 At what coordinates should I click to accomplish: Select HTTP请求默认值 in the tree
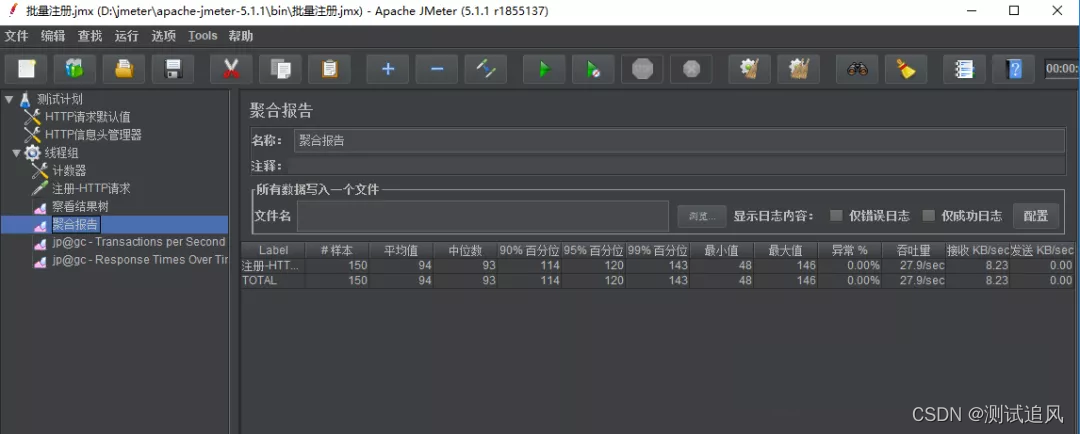pos(87,117)
